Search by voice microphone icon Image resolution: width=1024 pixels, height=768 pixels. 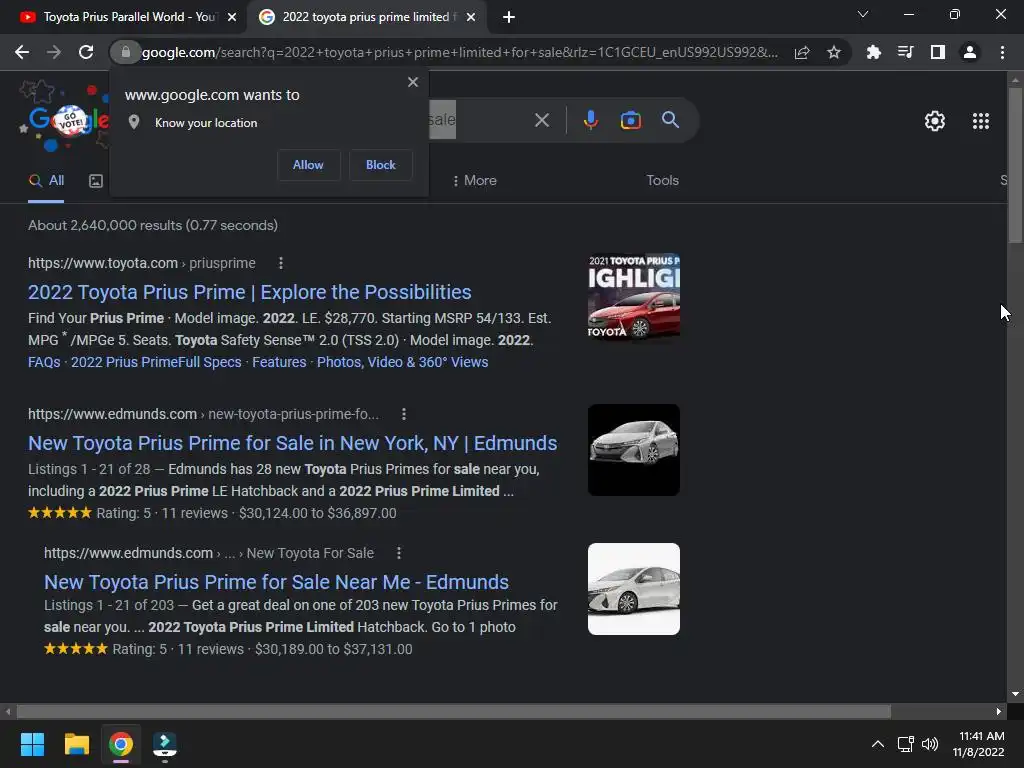(590, 120)
